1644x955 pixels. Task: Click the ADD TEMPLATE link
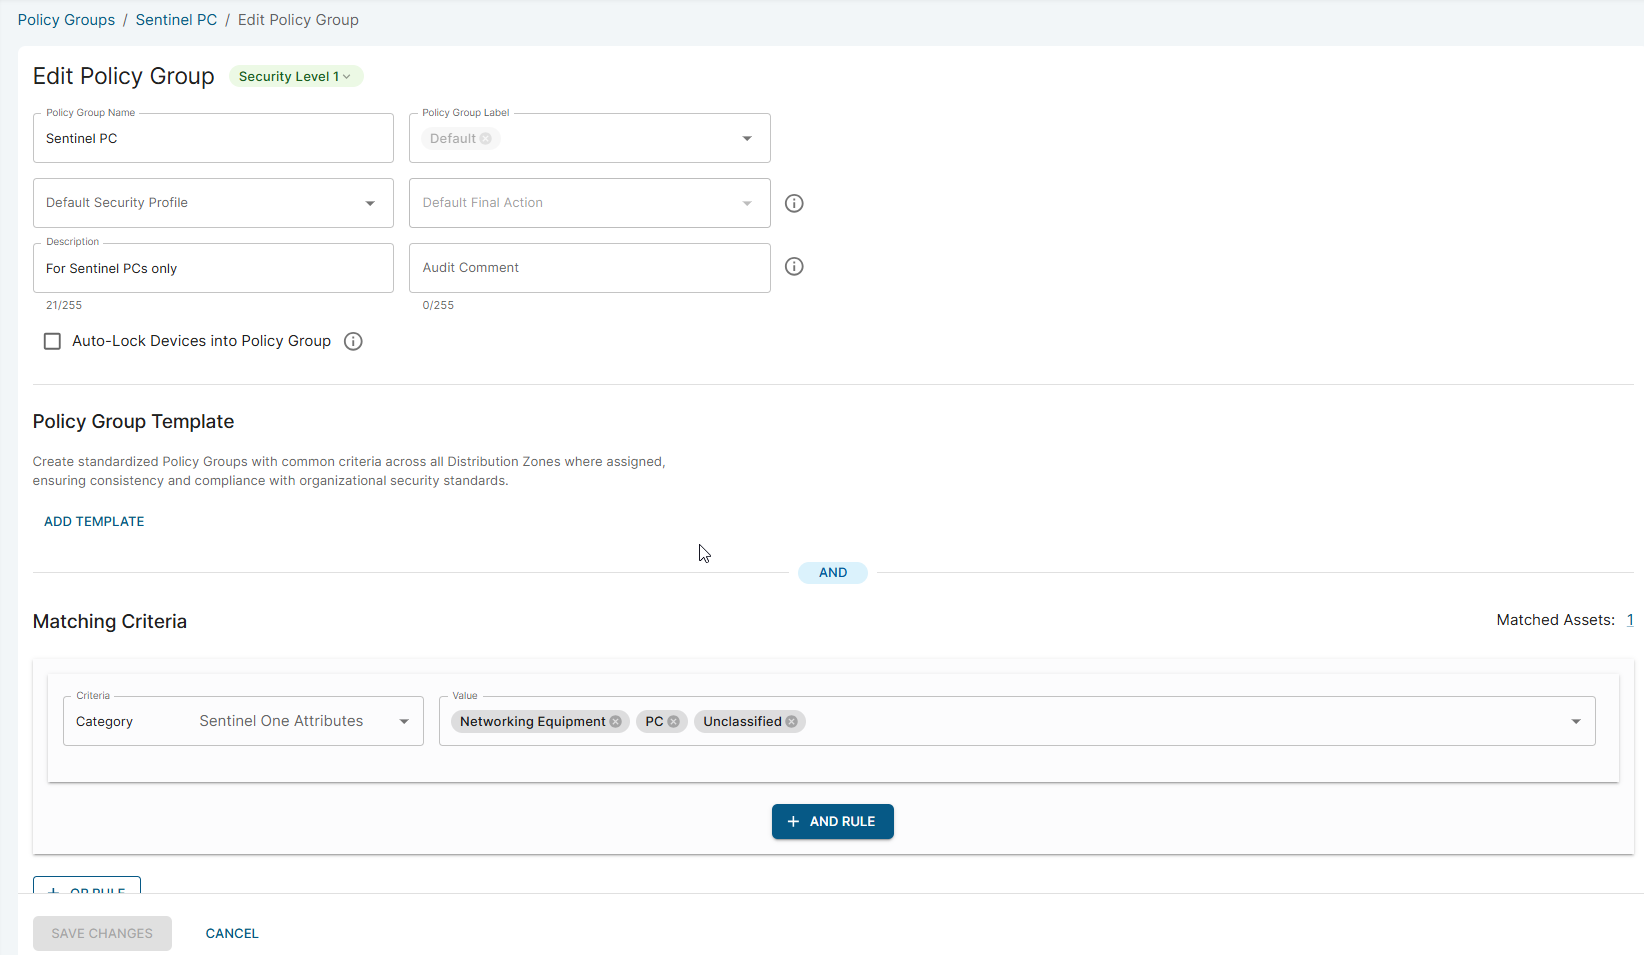[x=94, y=522]
